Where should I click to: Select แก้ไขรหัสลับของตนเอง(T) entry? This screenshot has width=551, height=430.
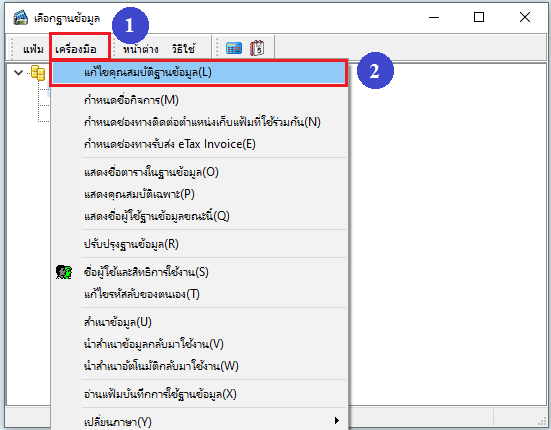[199, 294]
